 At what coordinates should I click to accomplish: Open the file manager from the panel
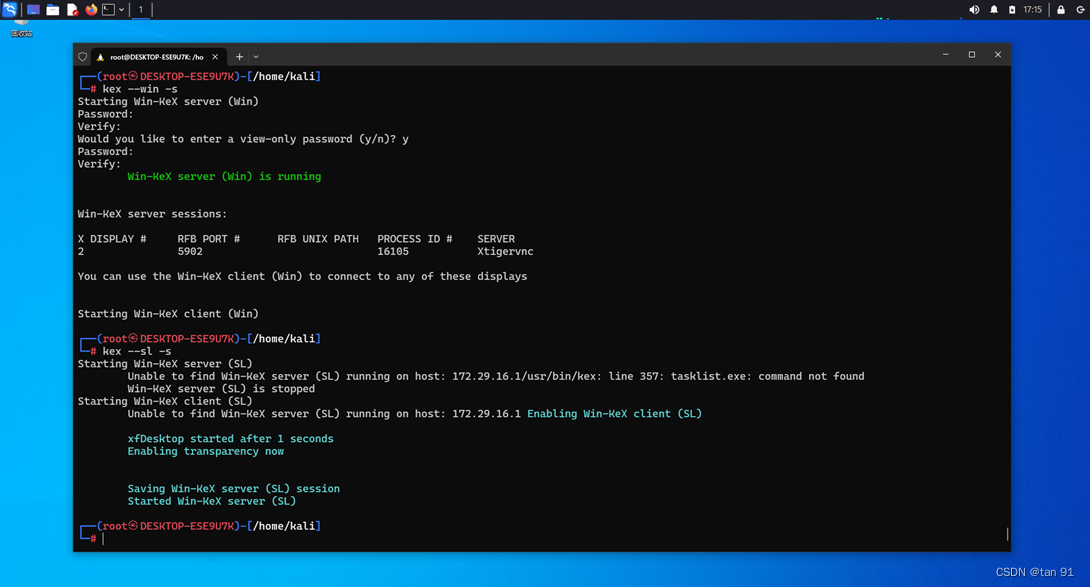pos(53,10)
